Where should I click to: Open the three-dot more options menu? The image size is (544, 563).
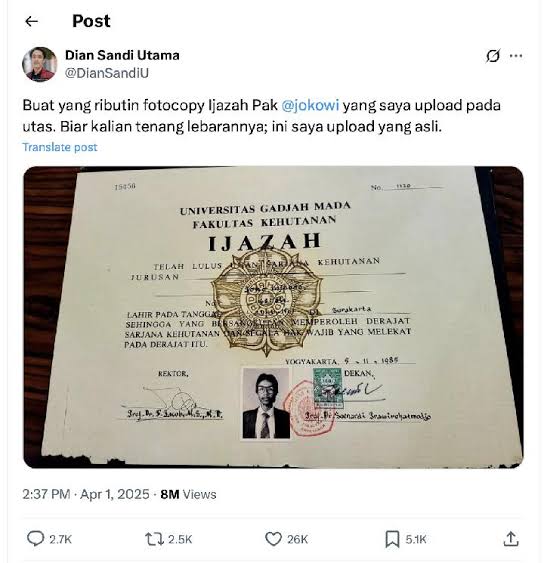click(x=516, y=56)
